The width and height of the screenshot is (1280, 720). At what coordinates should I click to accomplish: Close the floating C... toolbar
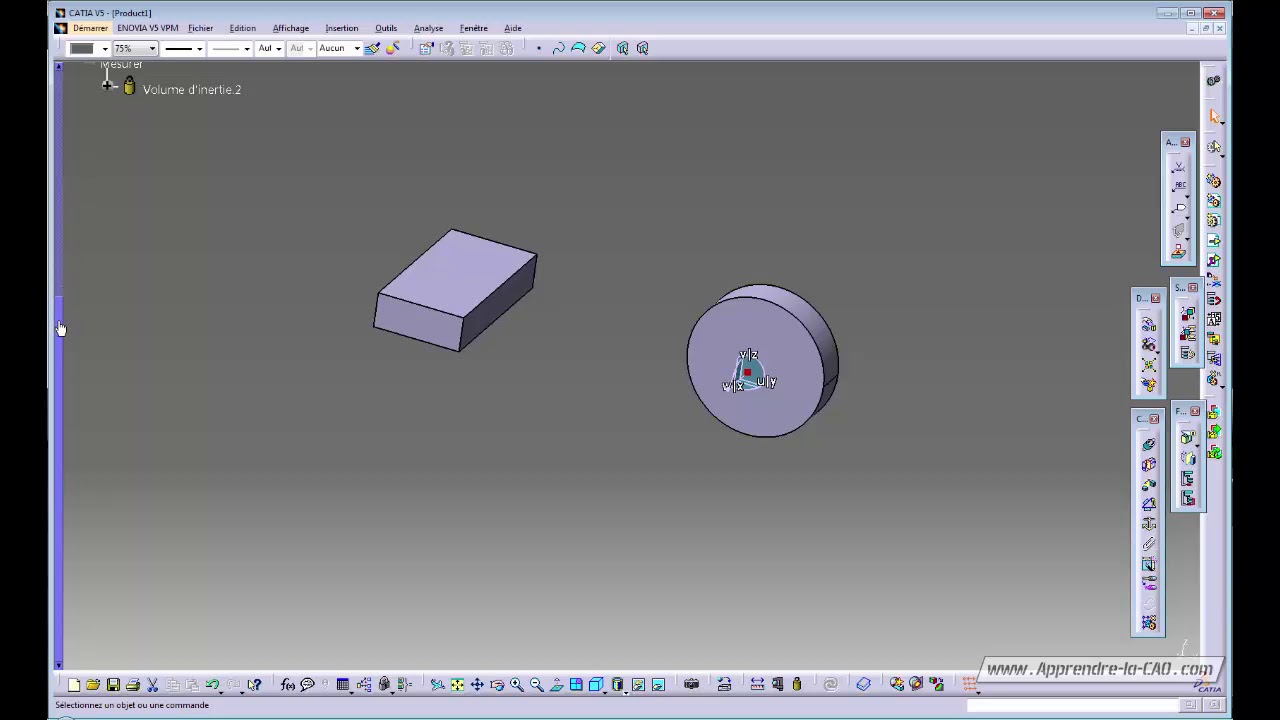click(x=1154, y=419)
